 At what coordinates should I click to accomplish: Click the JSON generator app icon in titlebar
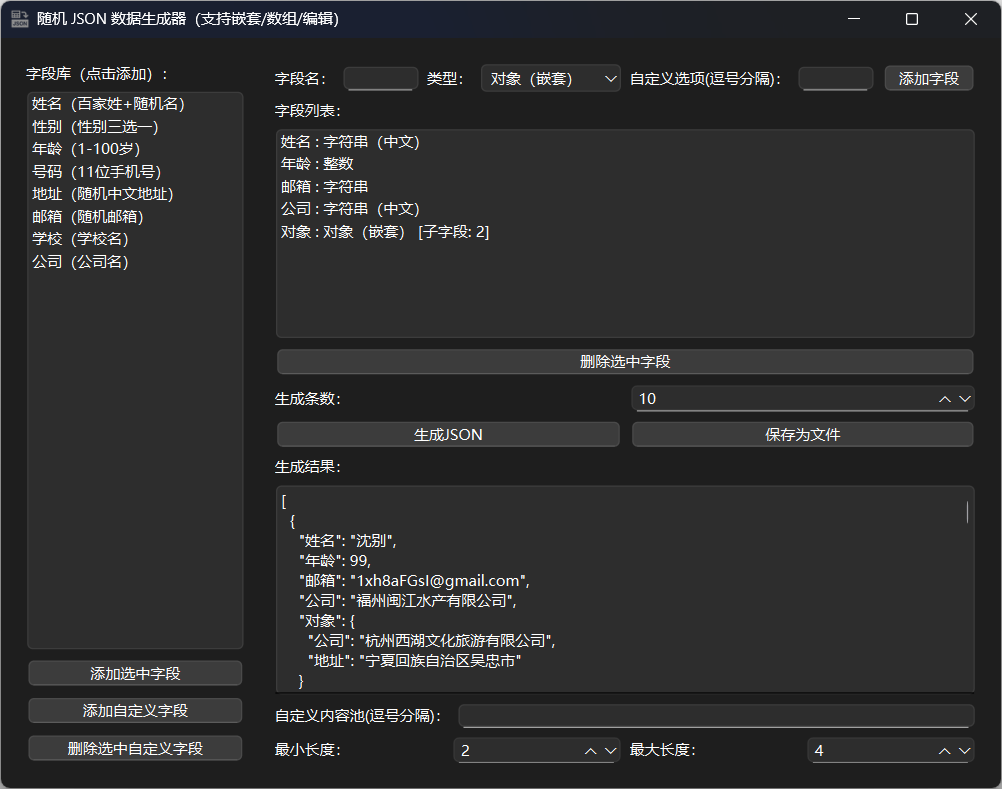(19, 19)
